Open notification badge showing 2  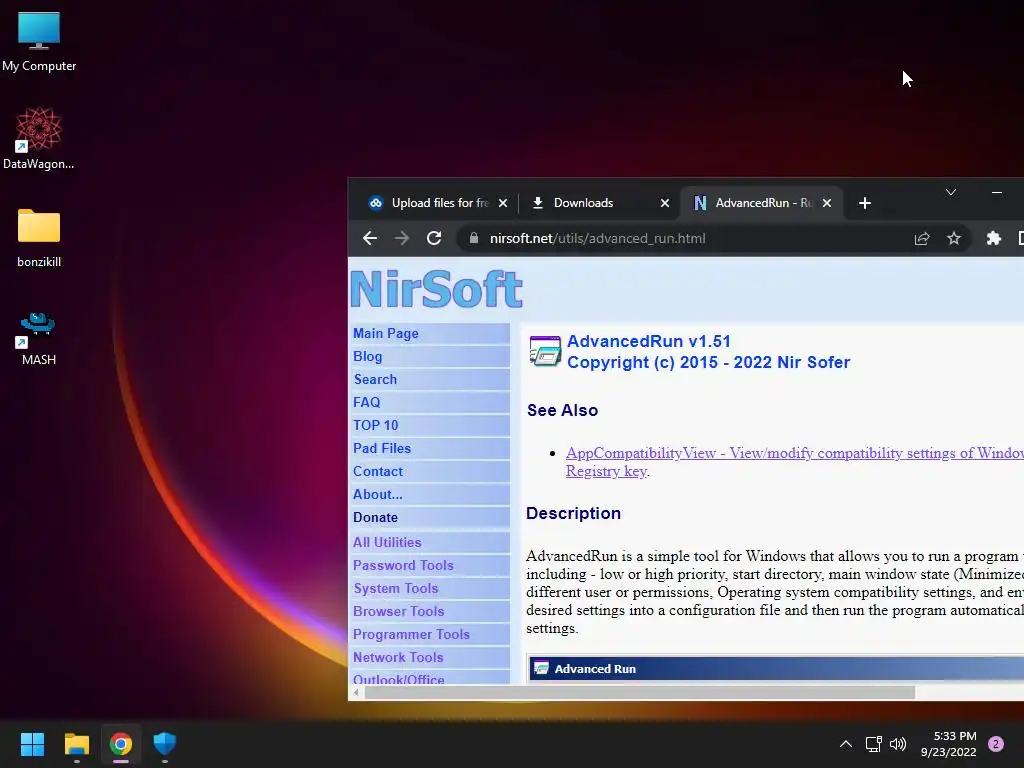[x=996, y=744]
